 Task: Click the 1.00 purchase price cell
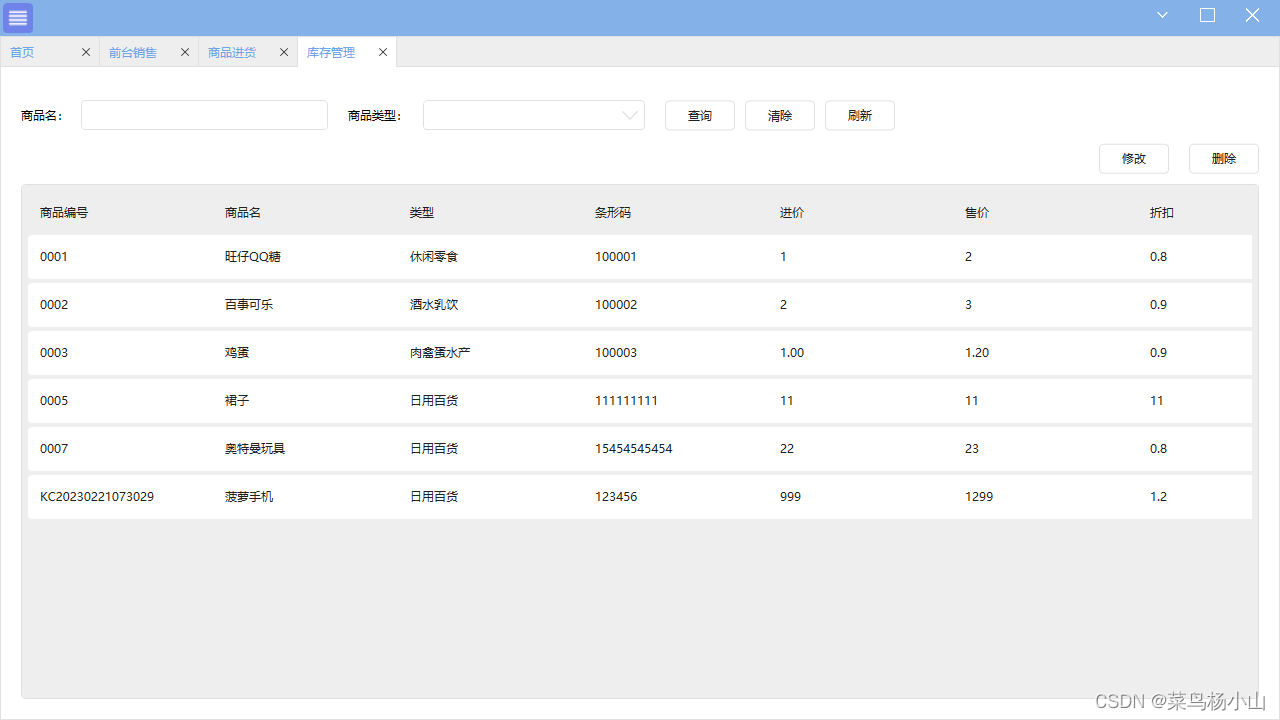pos(792,353)
